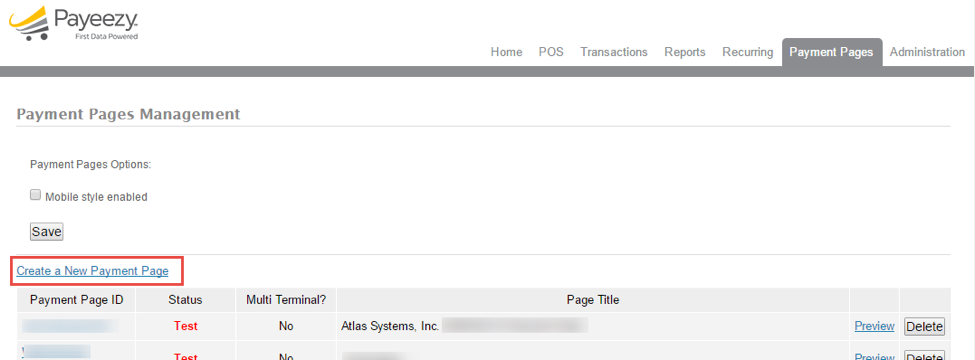Click the Status column header

pos(185,300)
